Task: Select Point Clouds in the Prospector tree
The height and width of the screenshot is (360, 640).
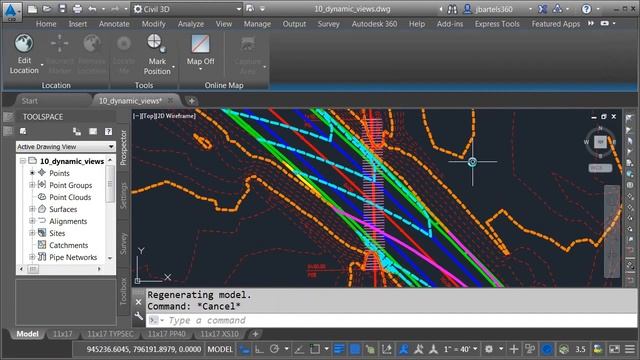Action: 70,197
